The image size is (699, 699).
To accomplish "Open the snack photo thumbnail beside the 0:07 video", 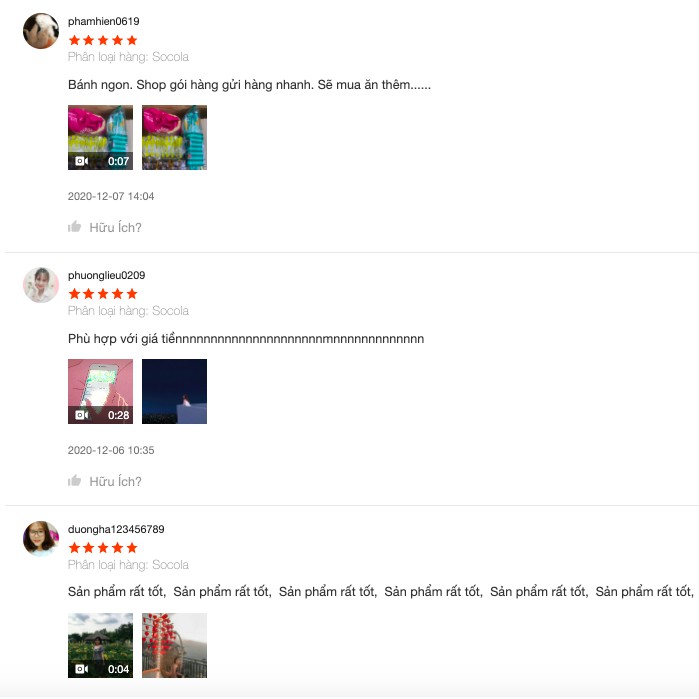I will click(x=174, y=137).
